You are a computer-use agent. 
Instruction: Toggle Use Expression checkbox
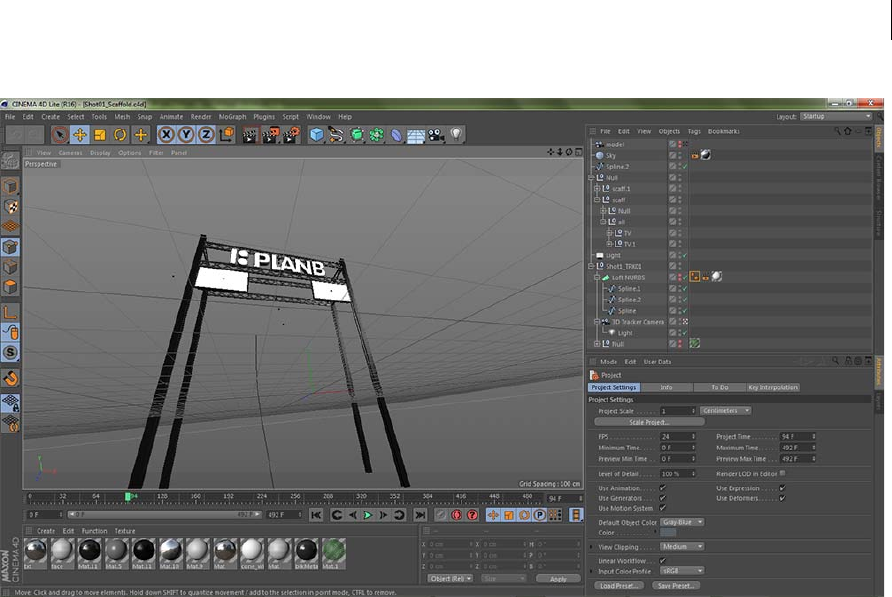pos(783,488)
